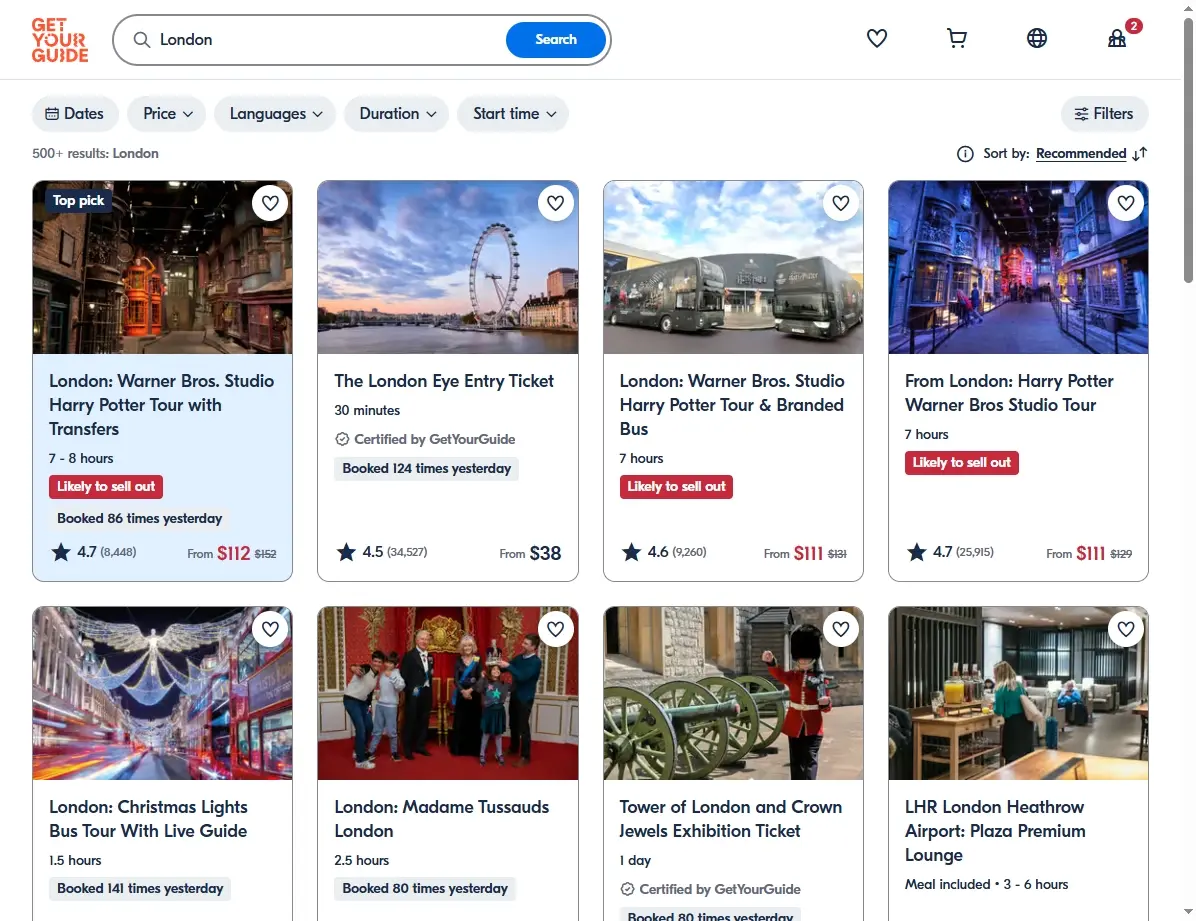Viewport: 1196px width, 921px height.
Task: Open the GetYourGuide home logo
Action: coord(59,40)
